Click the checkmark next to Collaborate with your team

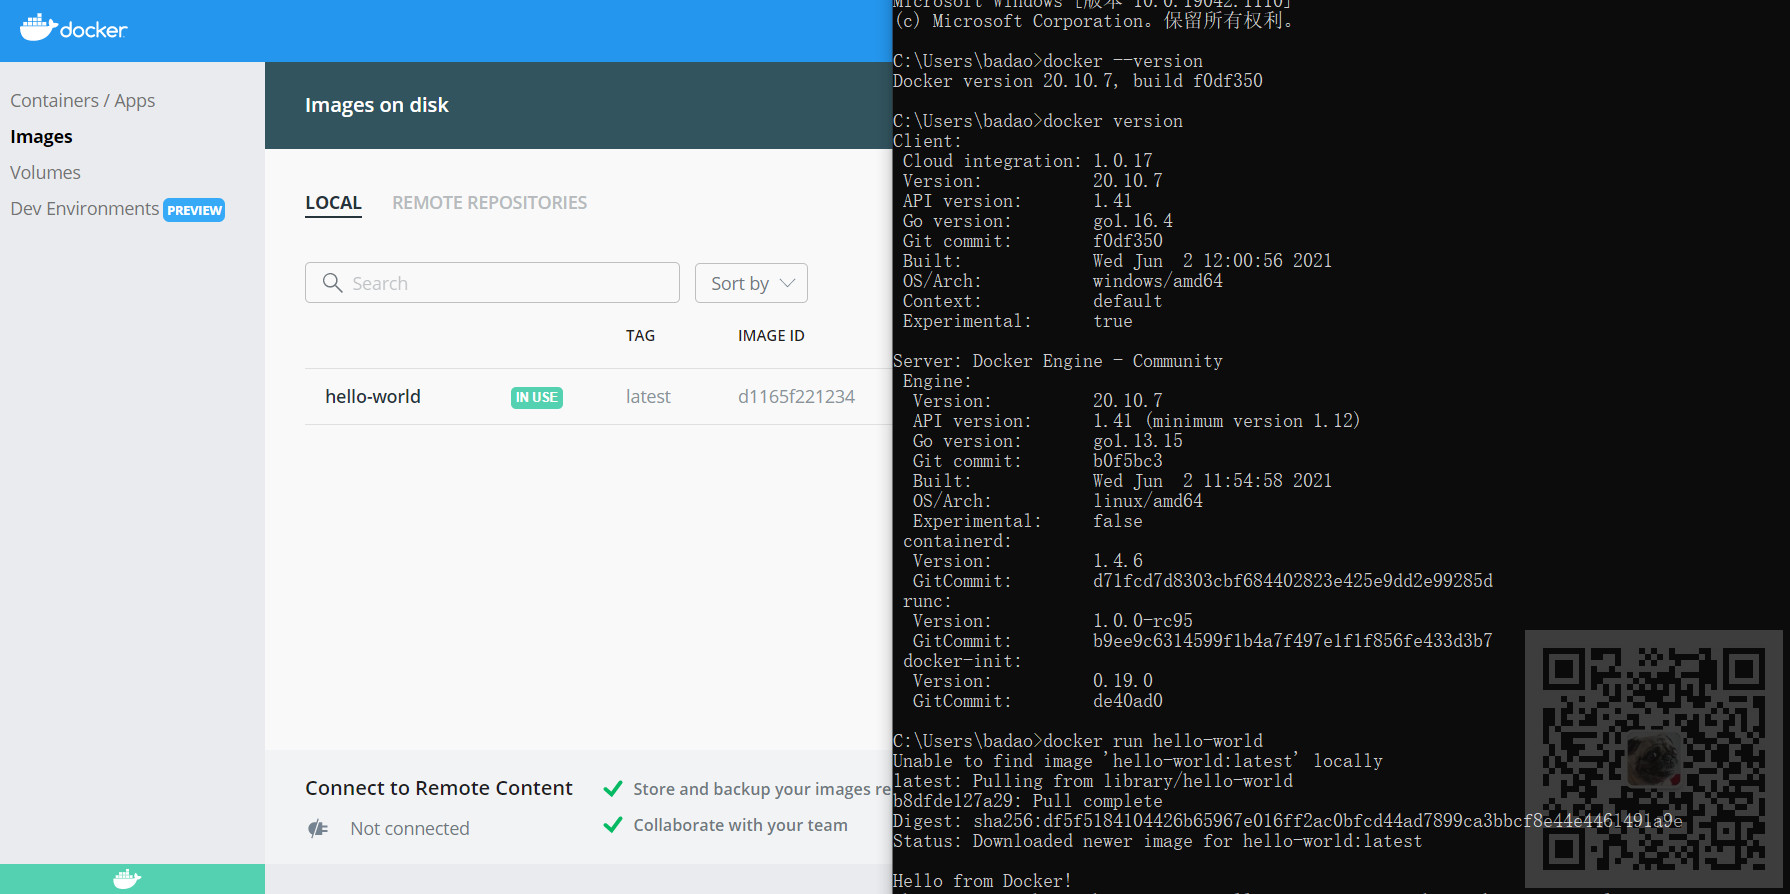(x=613, y=825)
